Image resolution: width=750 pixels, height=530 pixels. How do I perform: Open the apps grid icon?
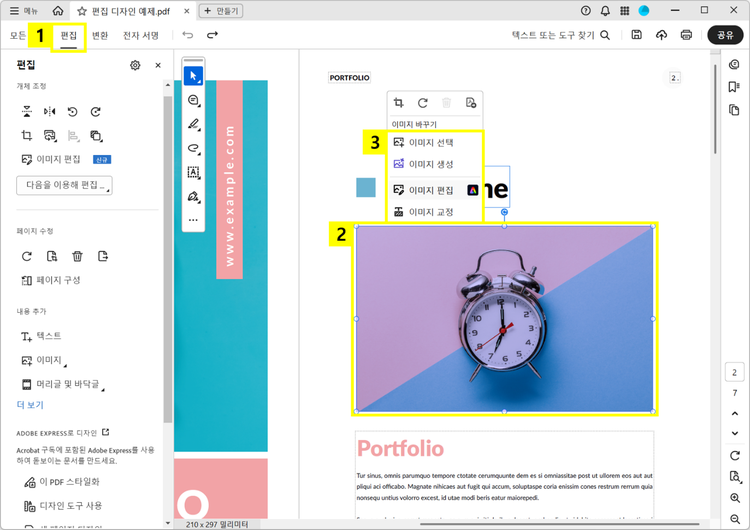[625, 11]
